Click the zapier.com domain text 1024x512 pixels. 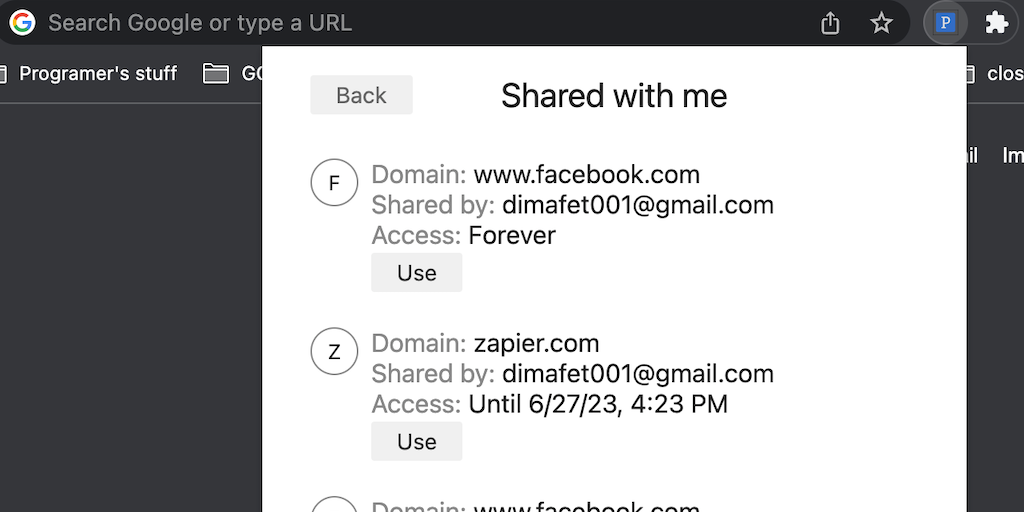click(x=536, y=343)
